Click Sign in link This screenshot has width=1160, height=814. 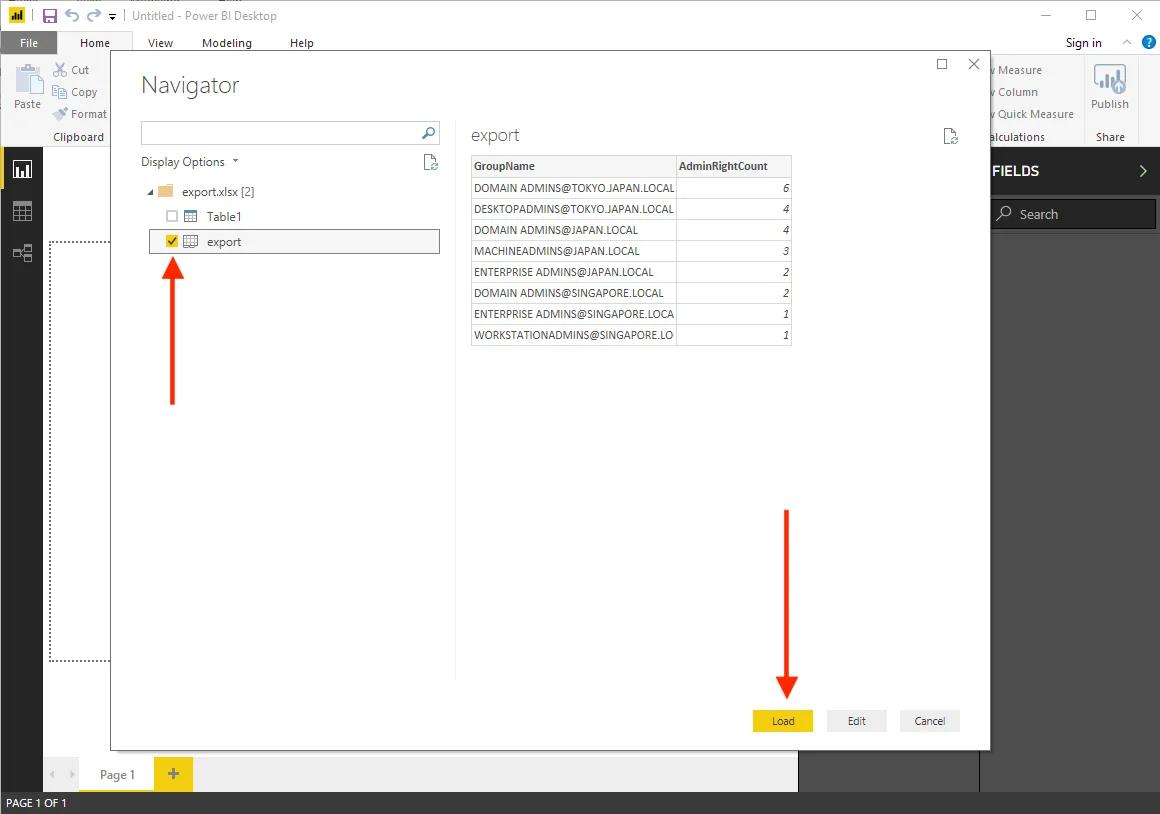(x=1083, y=43)
